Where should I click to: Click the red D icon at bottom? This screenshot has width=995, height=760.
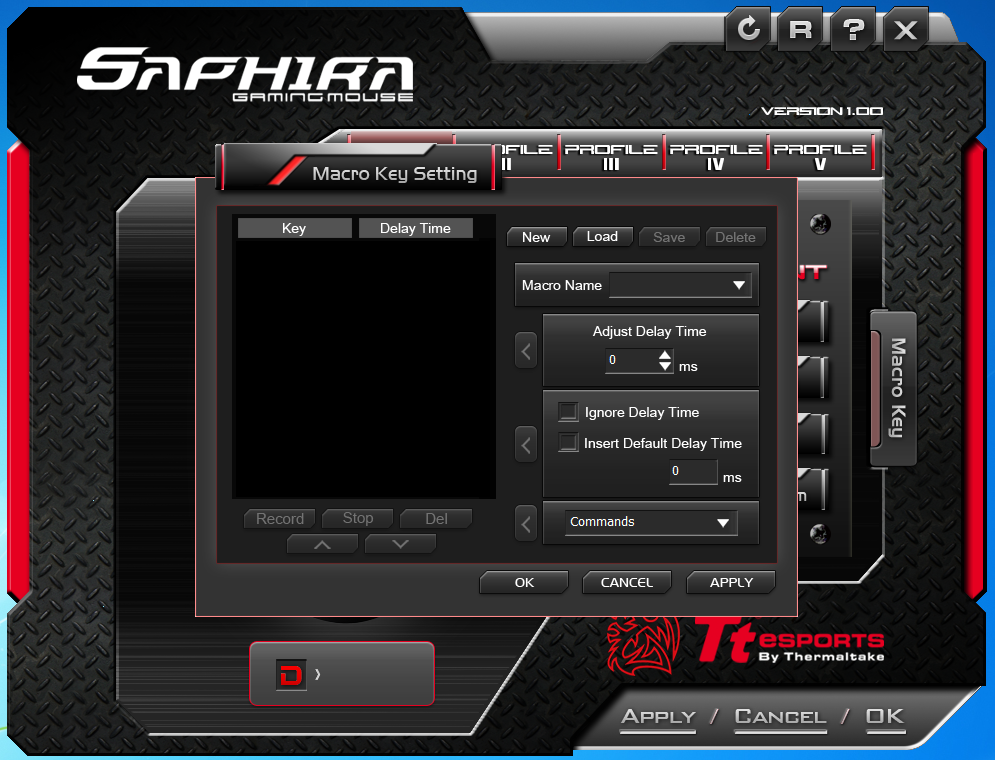tap(291, 674)
